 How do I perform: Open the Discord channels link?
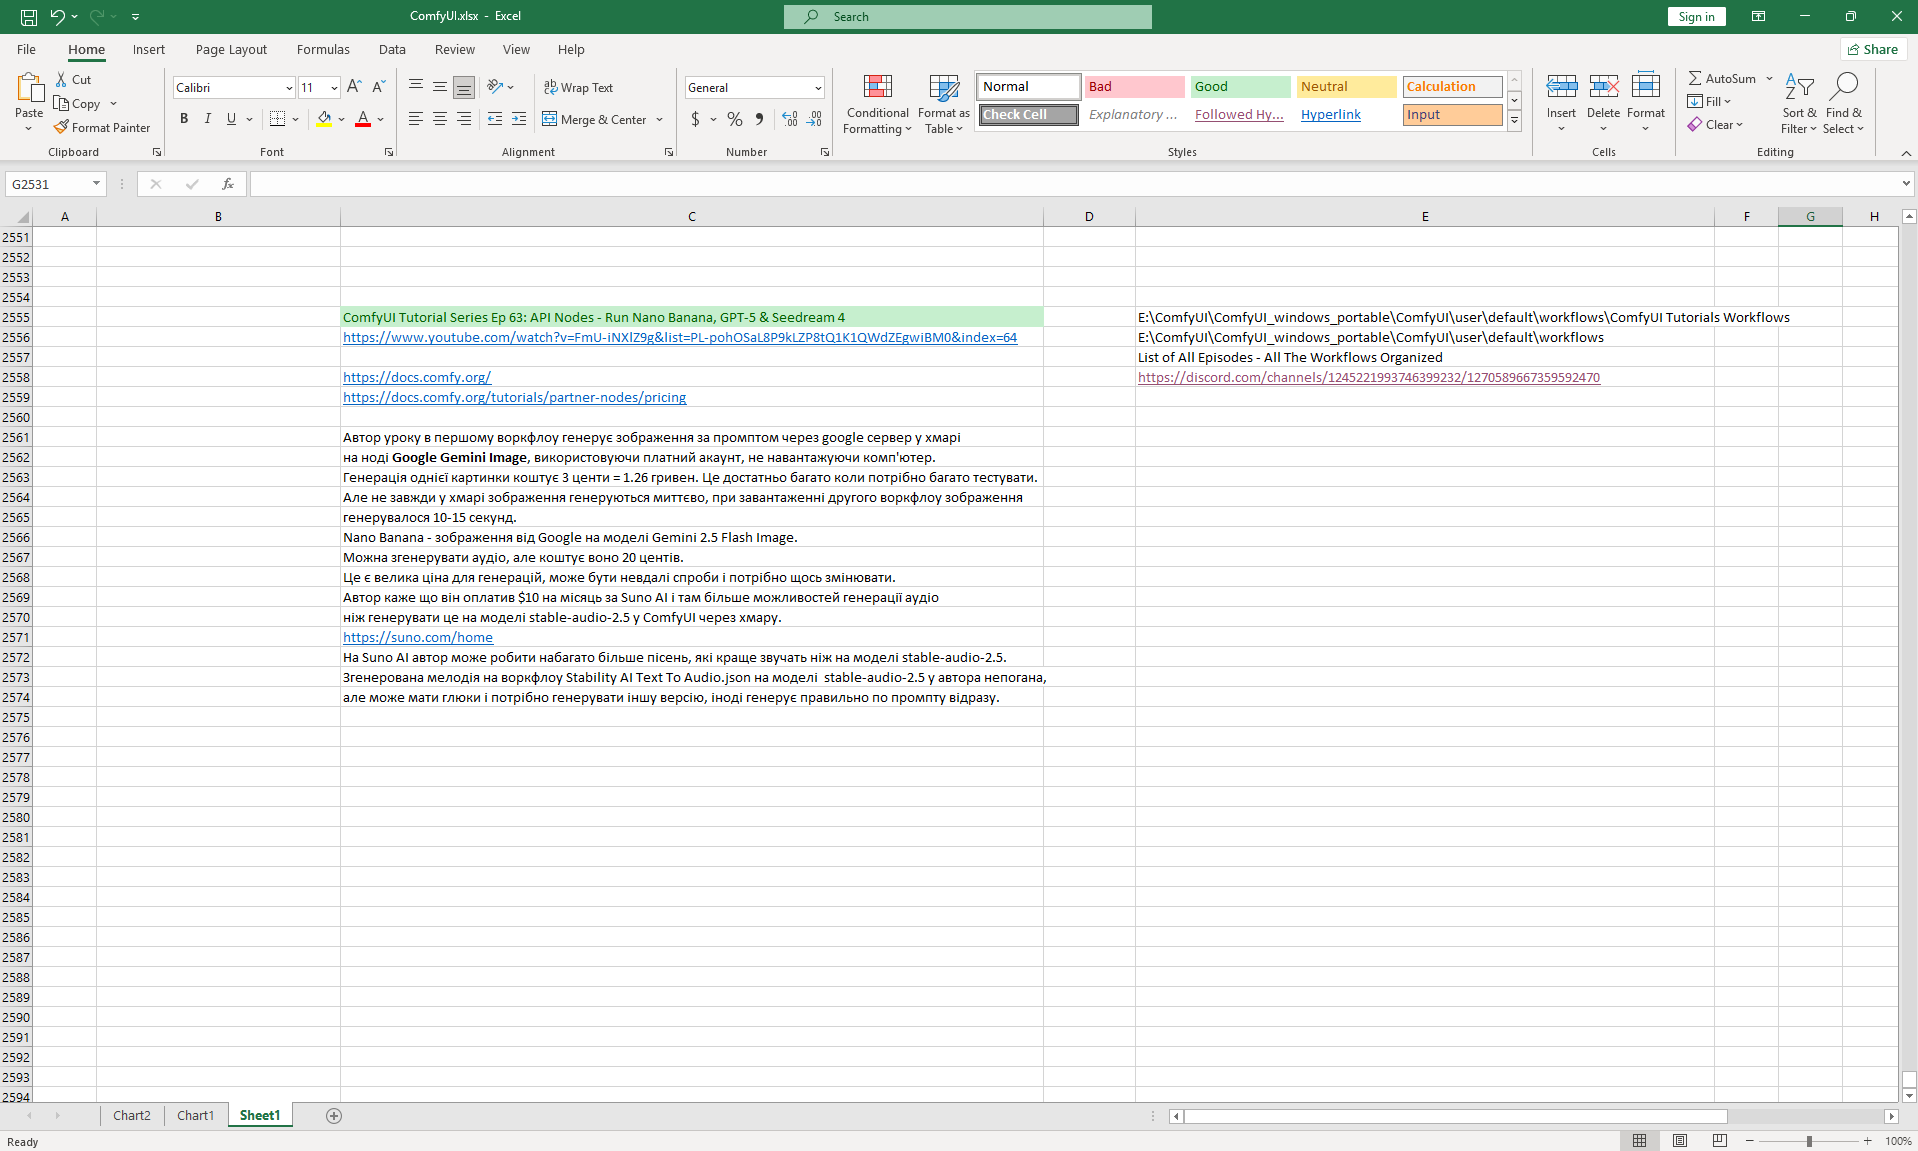pyautogui.click(x=1369, y=378)
